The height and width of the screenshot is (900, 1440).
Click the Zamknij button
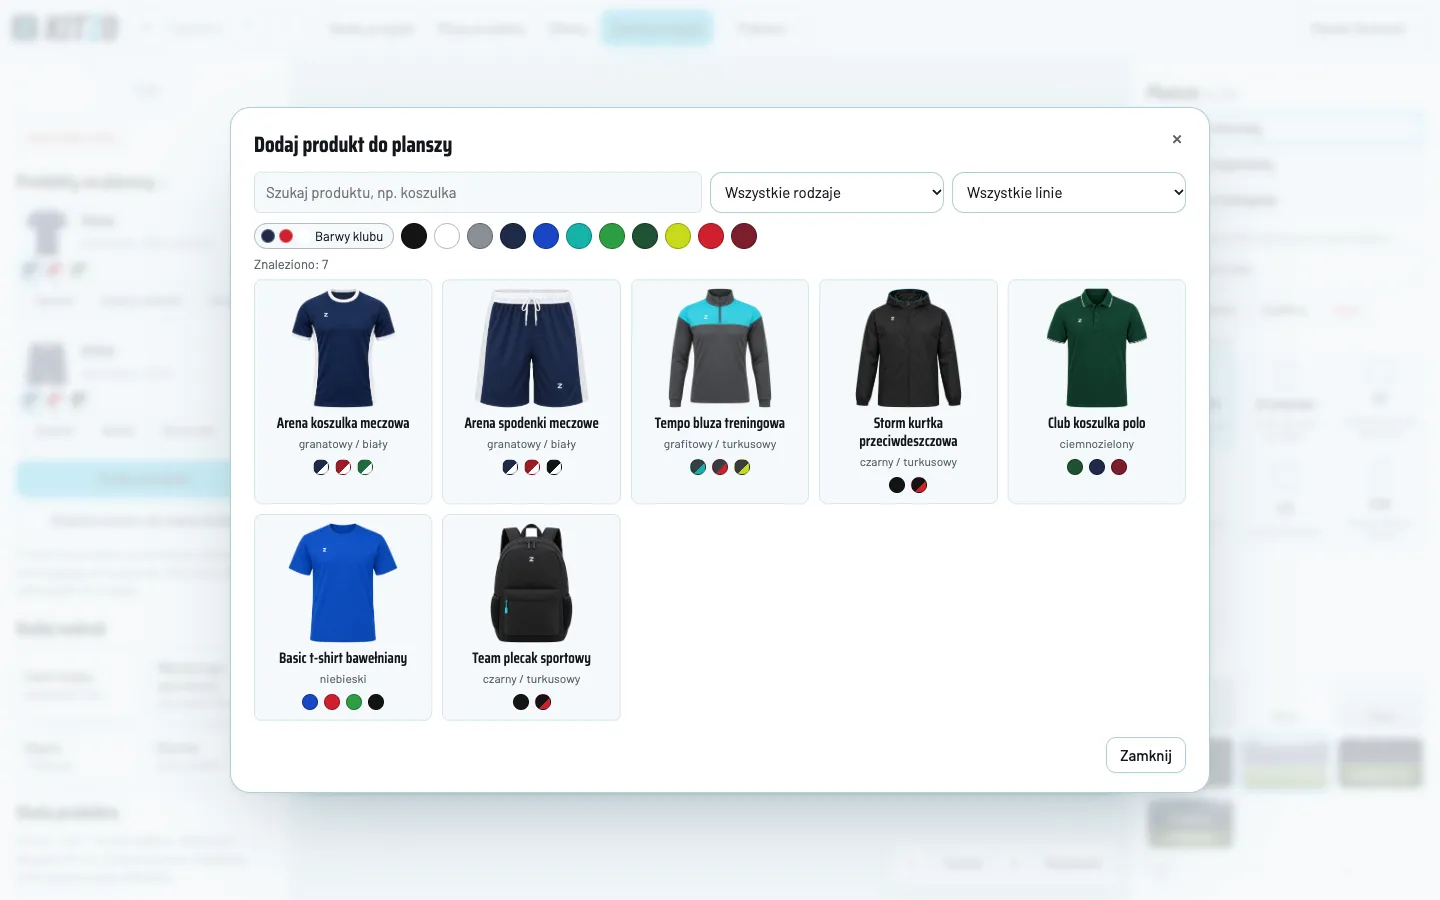click(1146, 756)
